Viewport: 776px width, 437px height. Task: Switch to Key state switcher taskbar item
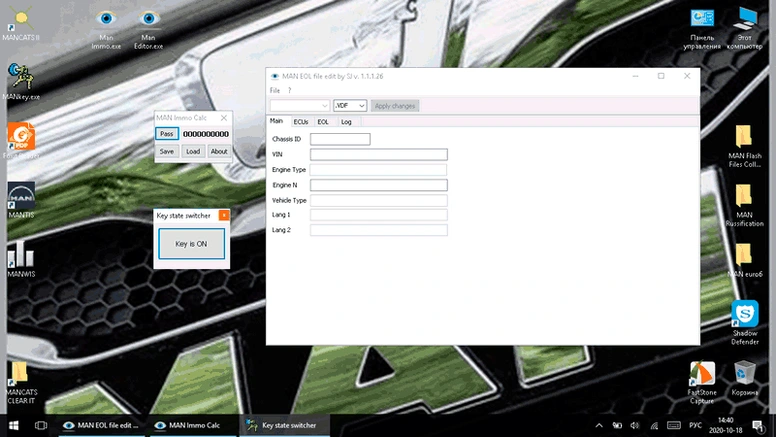coord(285,425)
